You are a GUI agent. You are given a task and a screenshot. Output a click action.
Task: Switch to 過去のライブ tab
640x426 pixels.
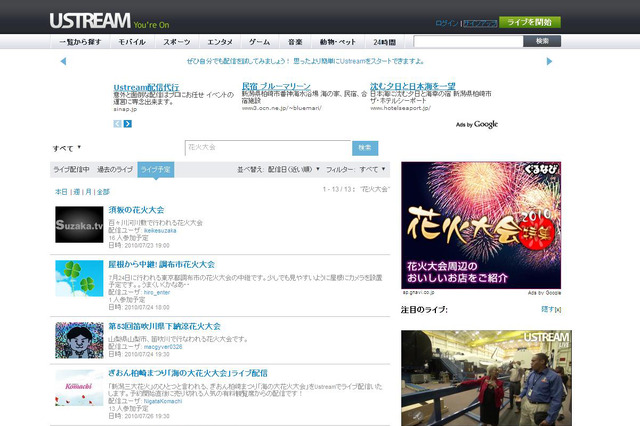click(x=115, y=169)
